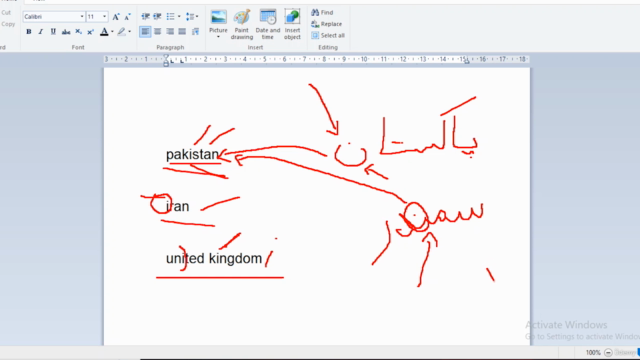Open the text color dropdown arrow
640x360 pixels.
pyautogui.click(x=112, y=32)
